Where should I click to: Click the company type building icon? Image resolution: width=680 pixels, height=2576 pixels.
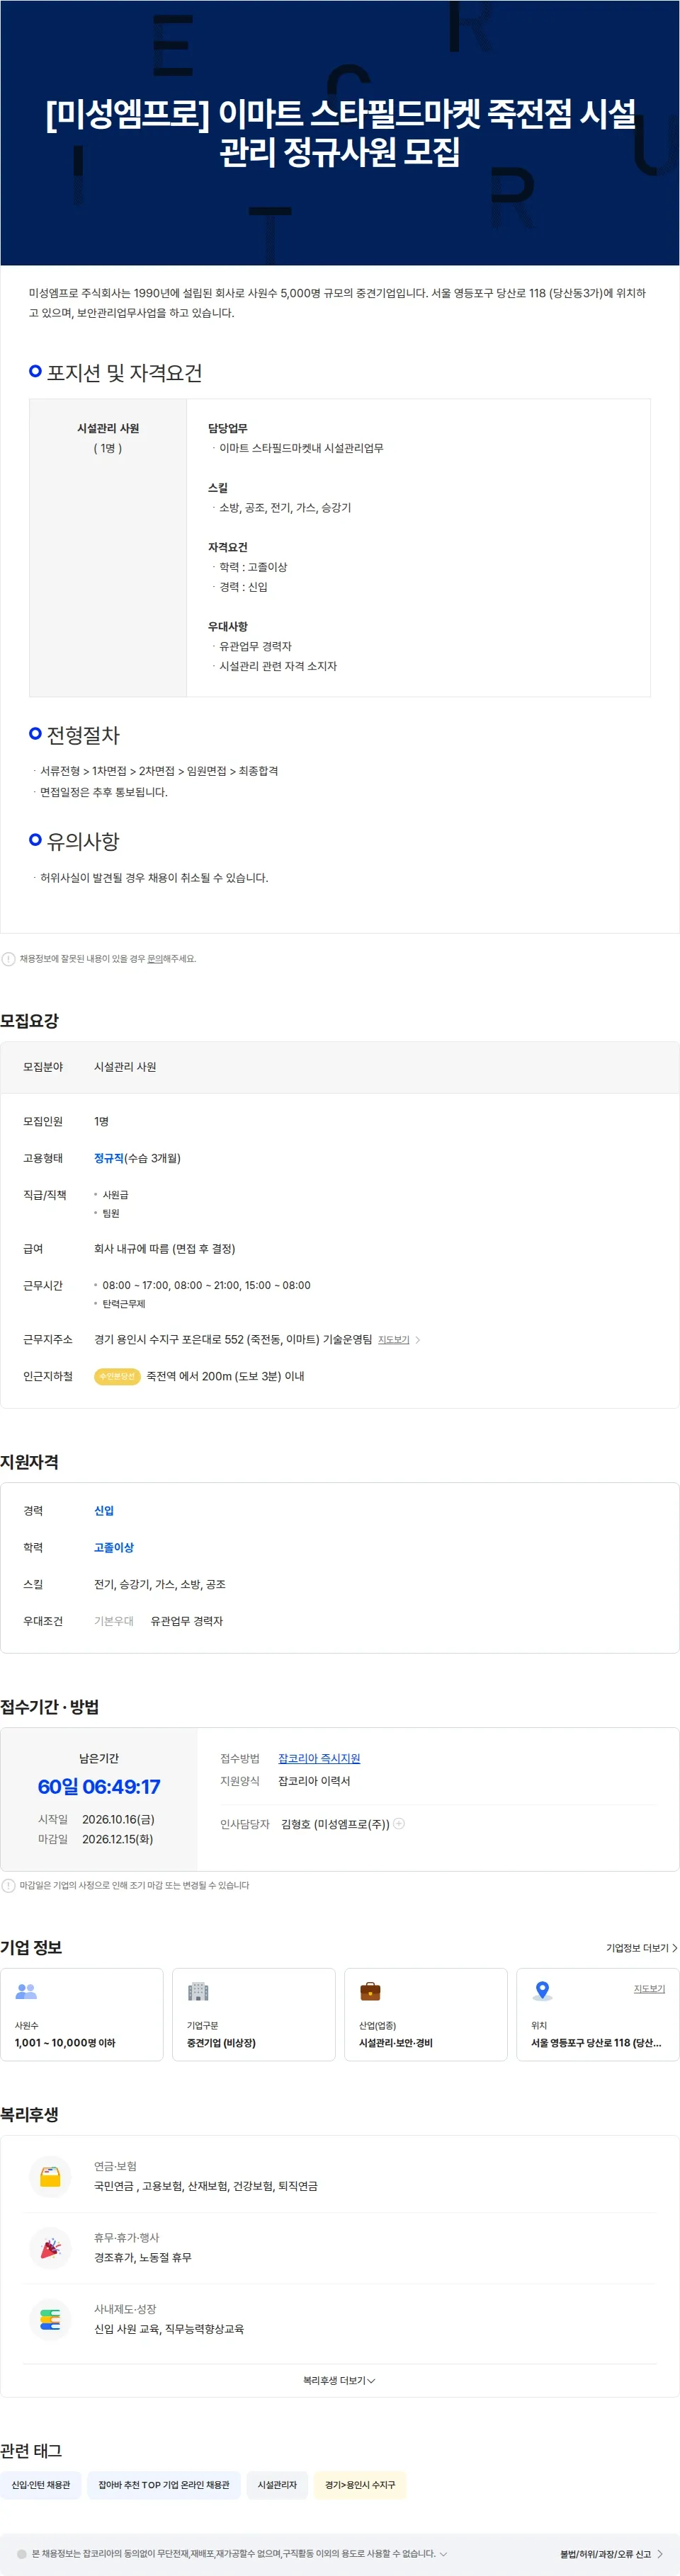click(198, 1991)
